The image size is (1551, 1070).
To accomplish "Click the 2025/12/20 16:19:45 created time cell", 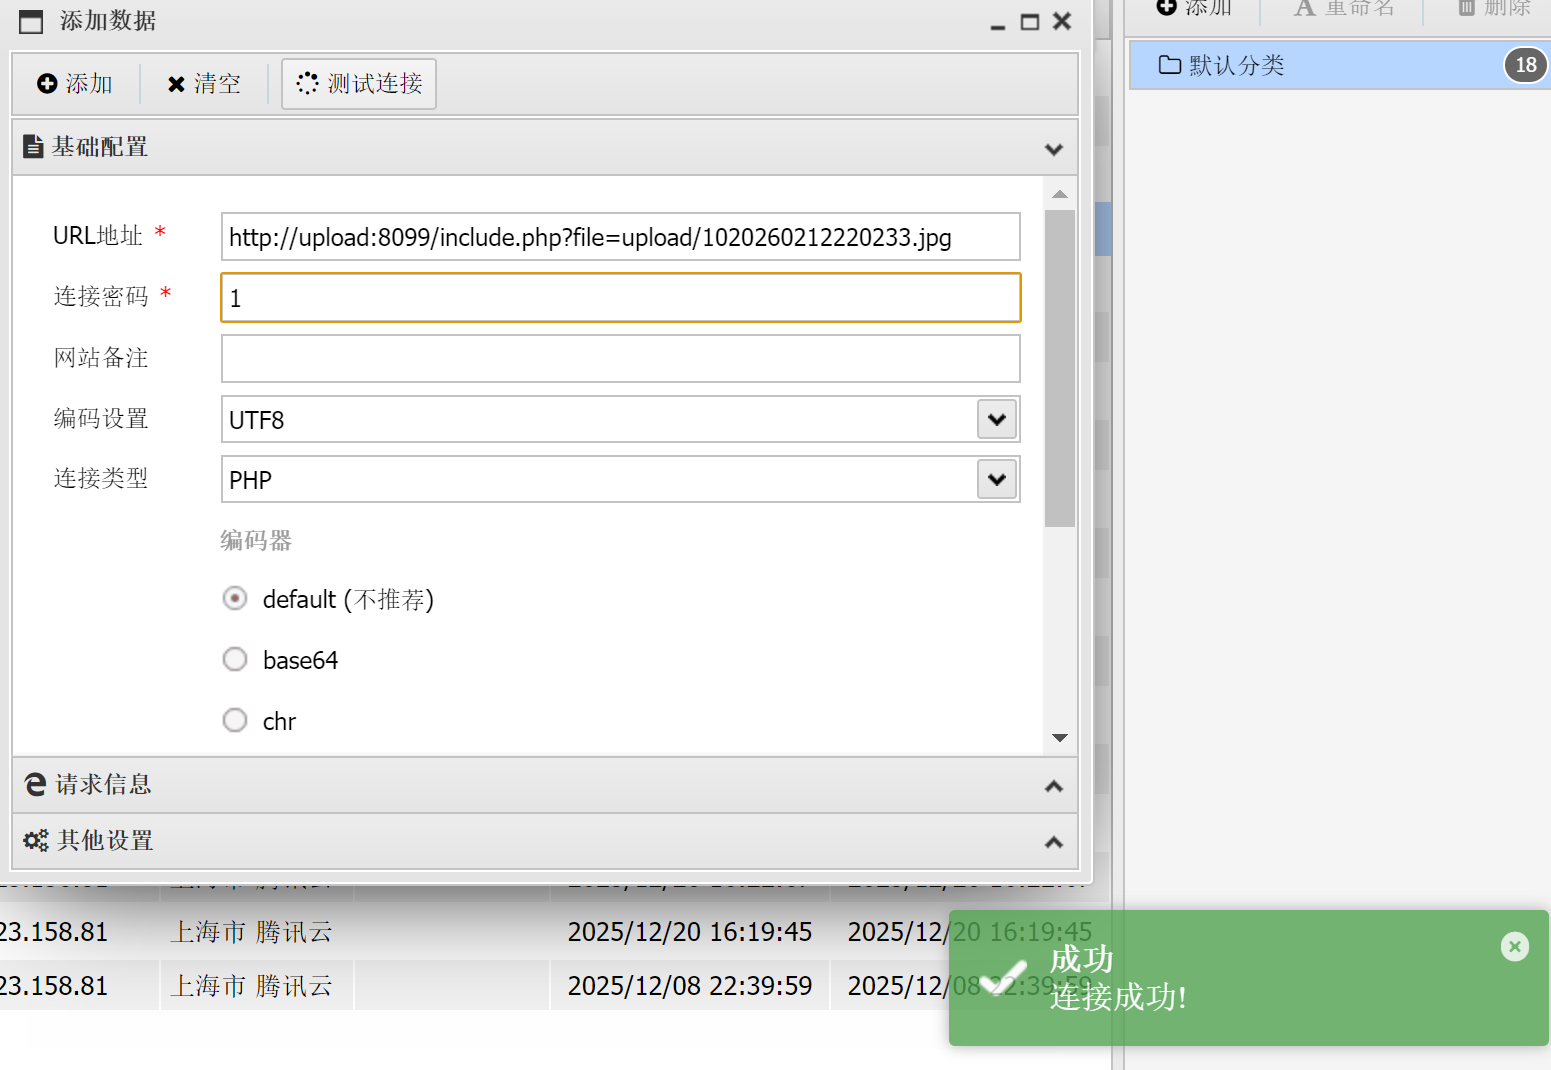I will (690, 932).
